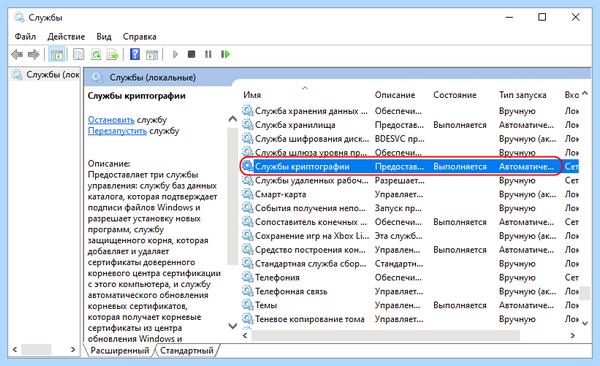Switch to the Расширенный tab

pos(119,350)
